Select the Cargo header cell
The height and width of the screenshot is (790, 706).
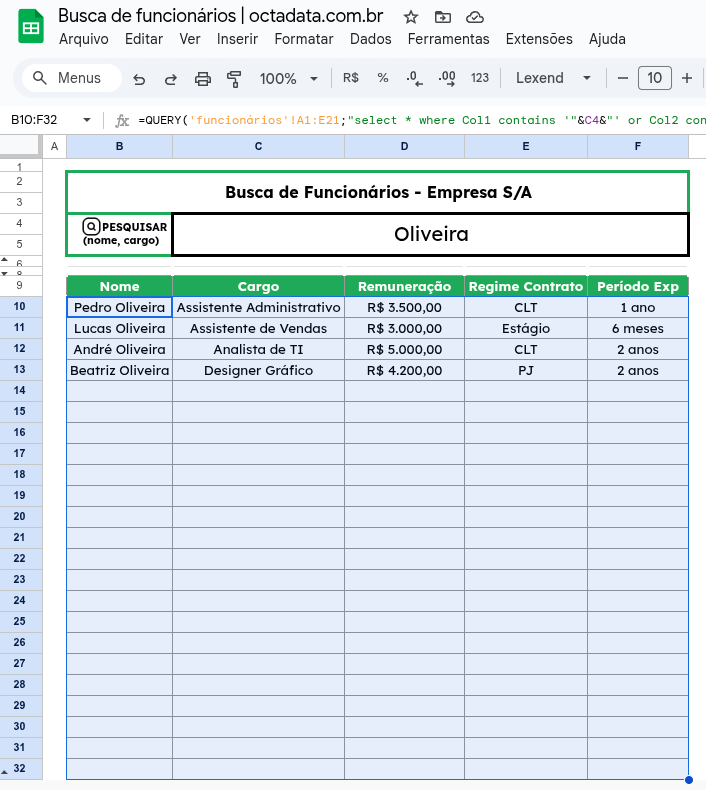point(259,286)
